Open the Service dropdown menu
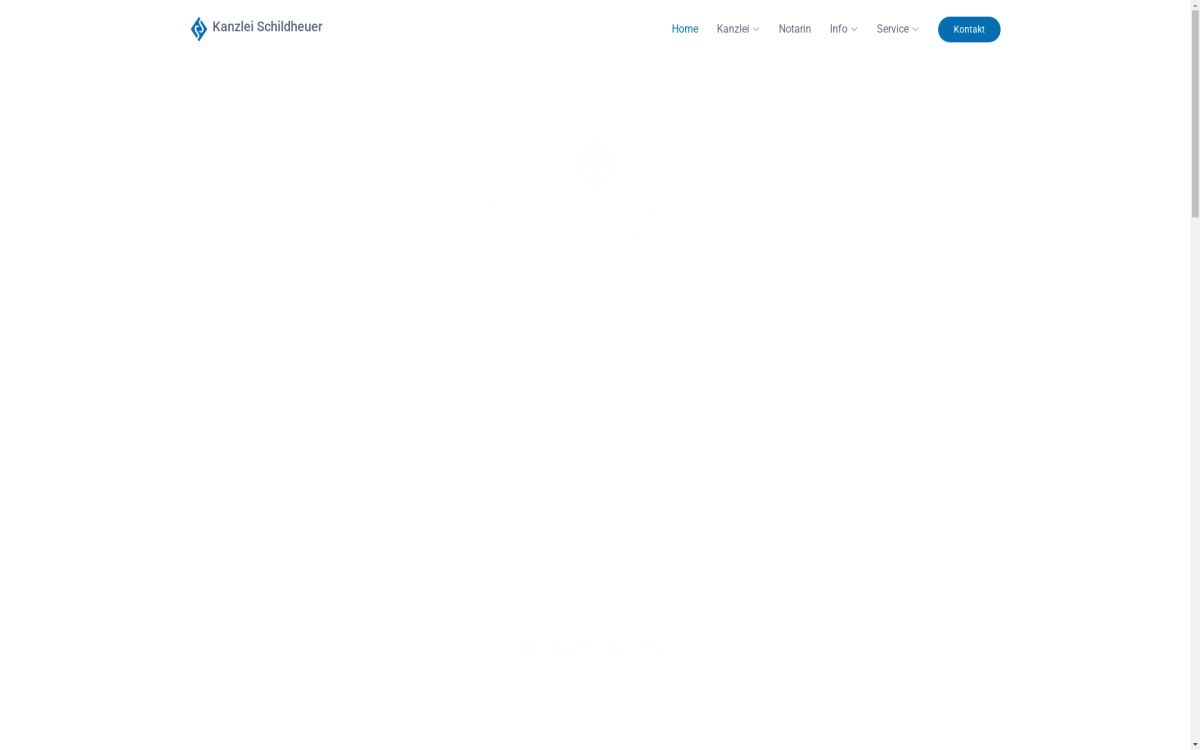 895,29
